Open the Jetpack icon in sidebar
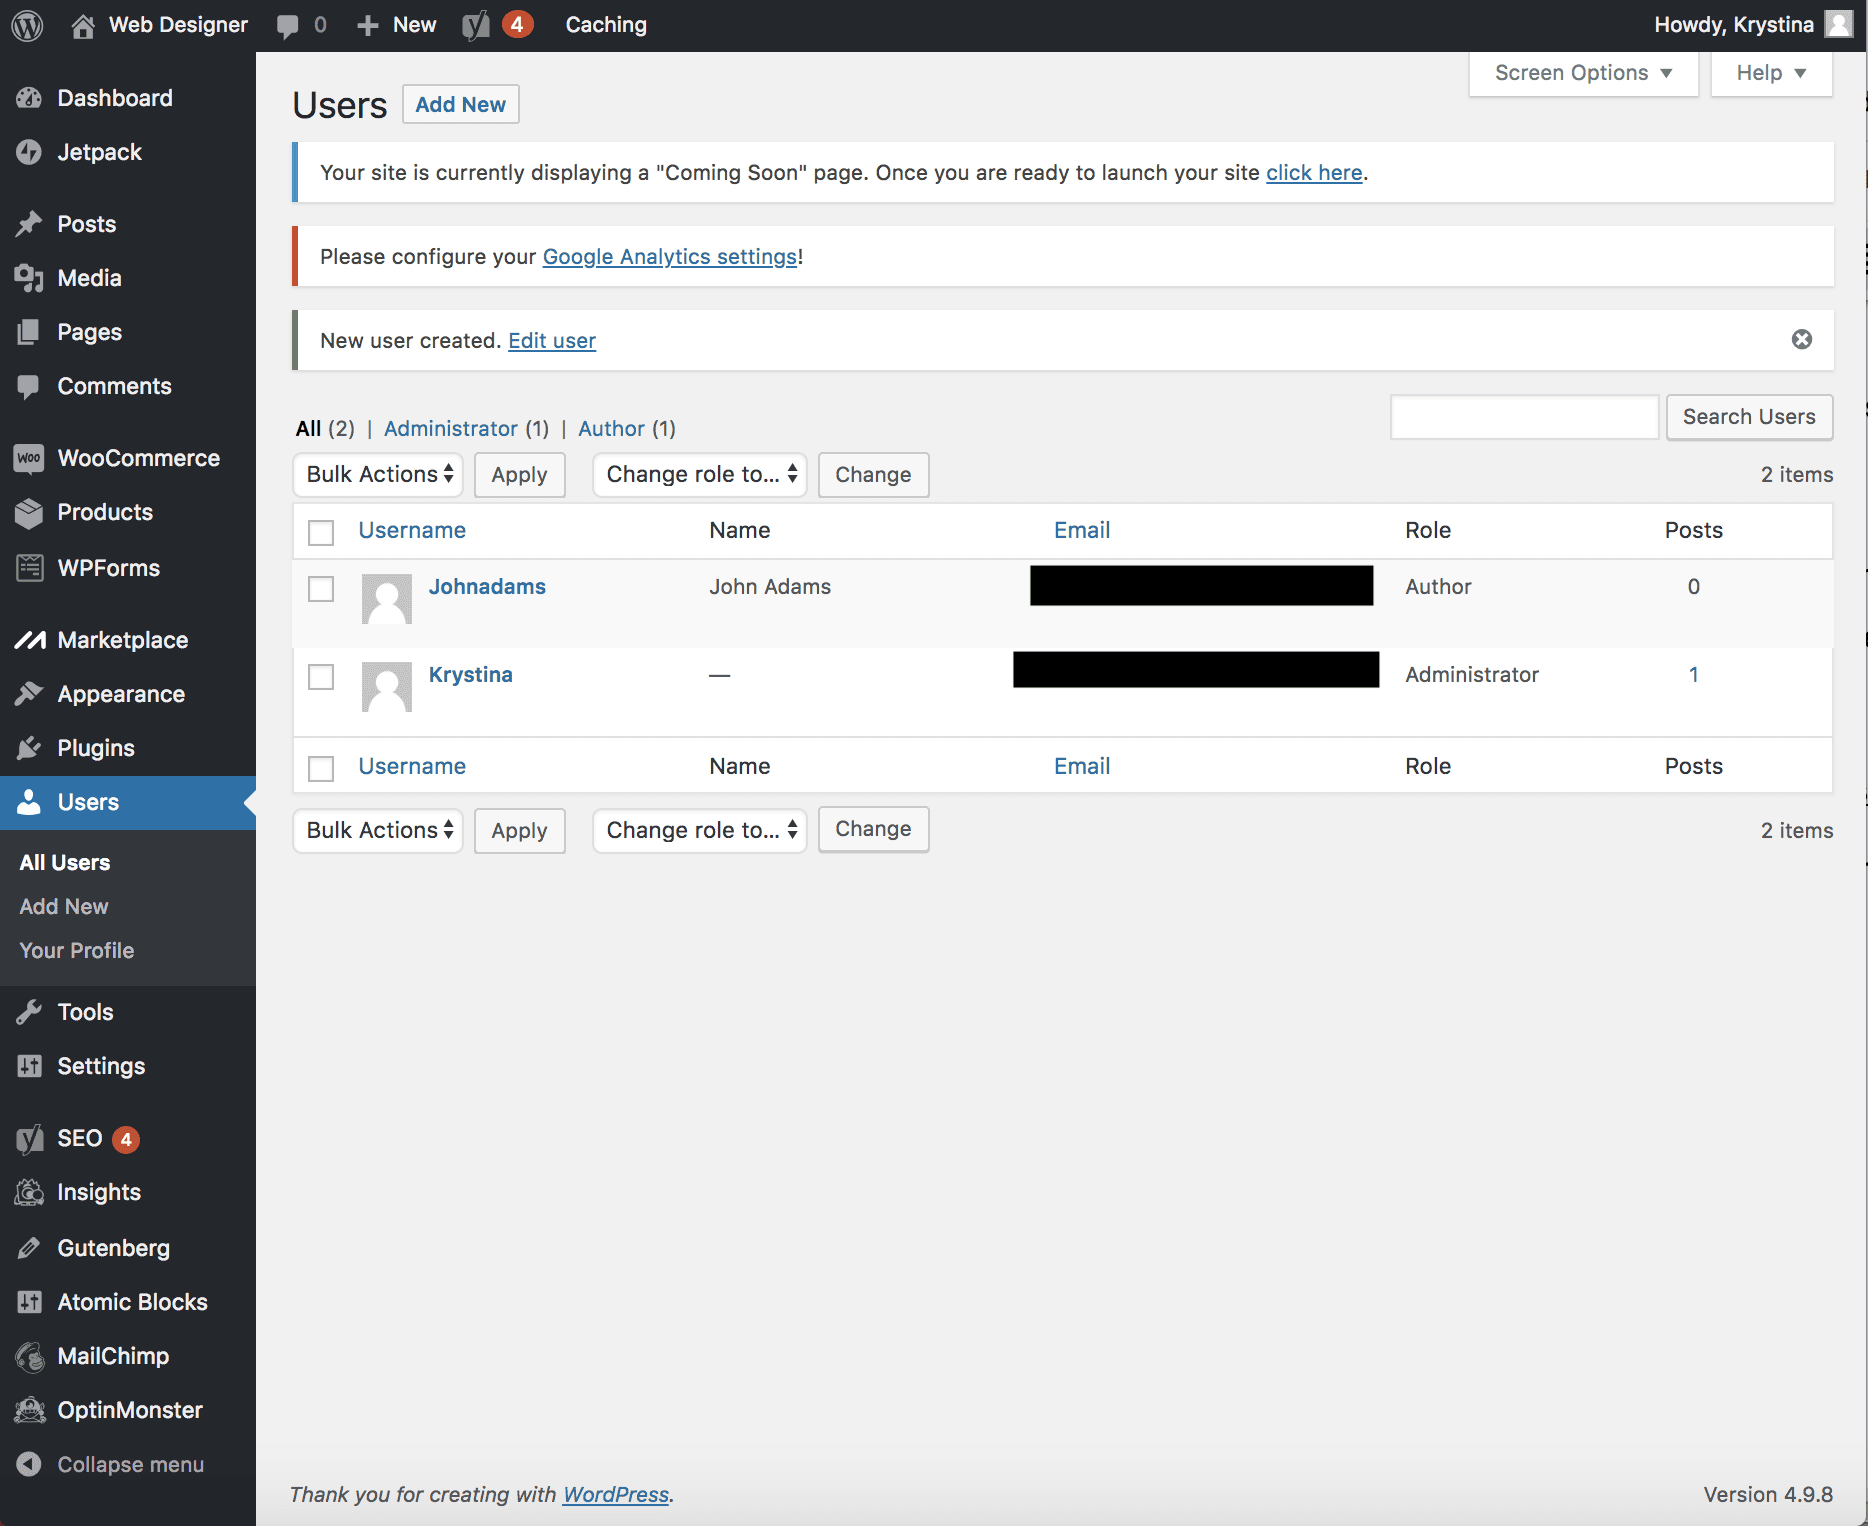The height and width of the screenshot is (1526, 1868). 29,152
